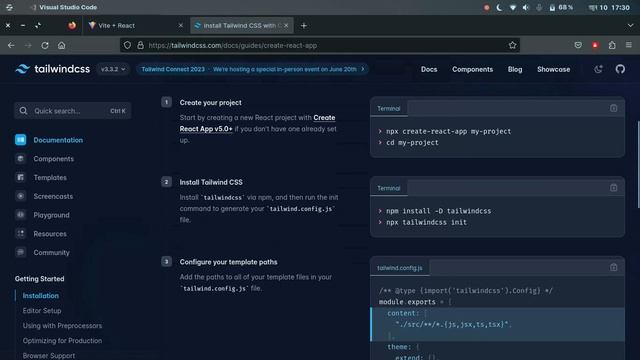Close the Install Tailwind CSS tab
The width and height of the screenshot is (640, 360).
tap(286, 25)
